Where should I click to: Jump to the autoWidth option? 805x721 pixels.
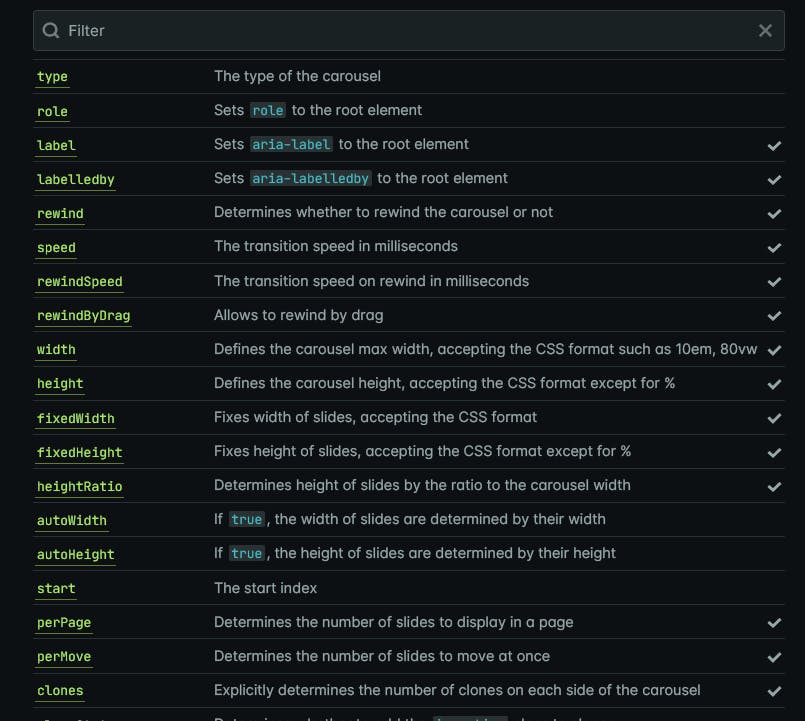[72, 521]
